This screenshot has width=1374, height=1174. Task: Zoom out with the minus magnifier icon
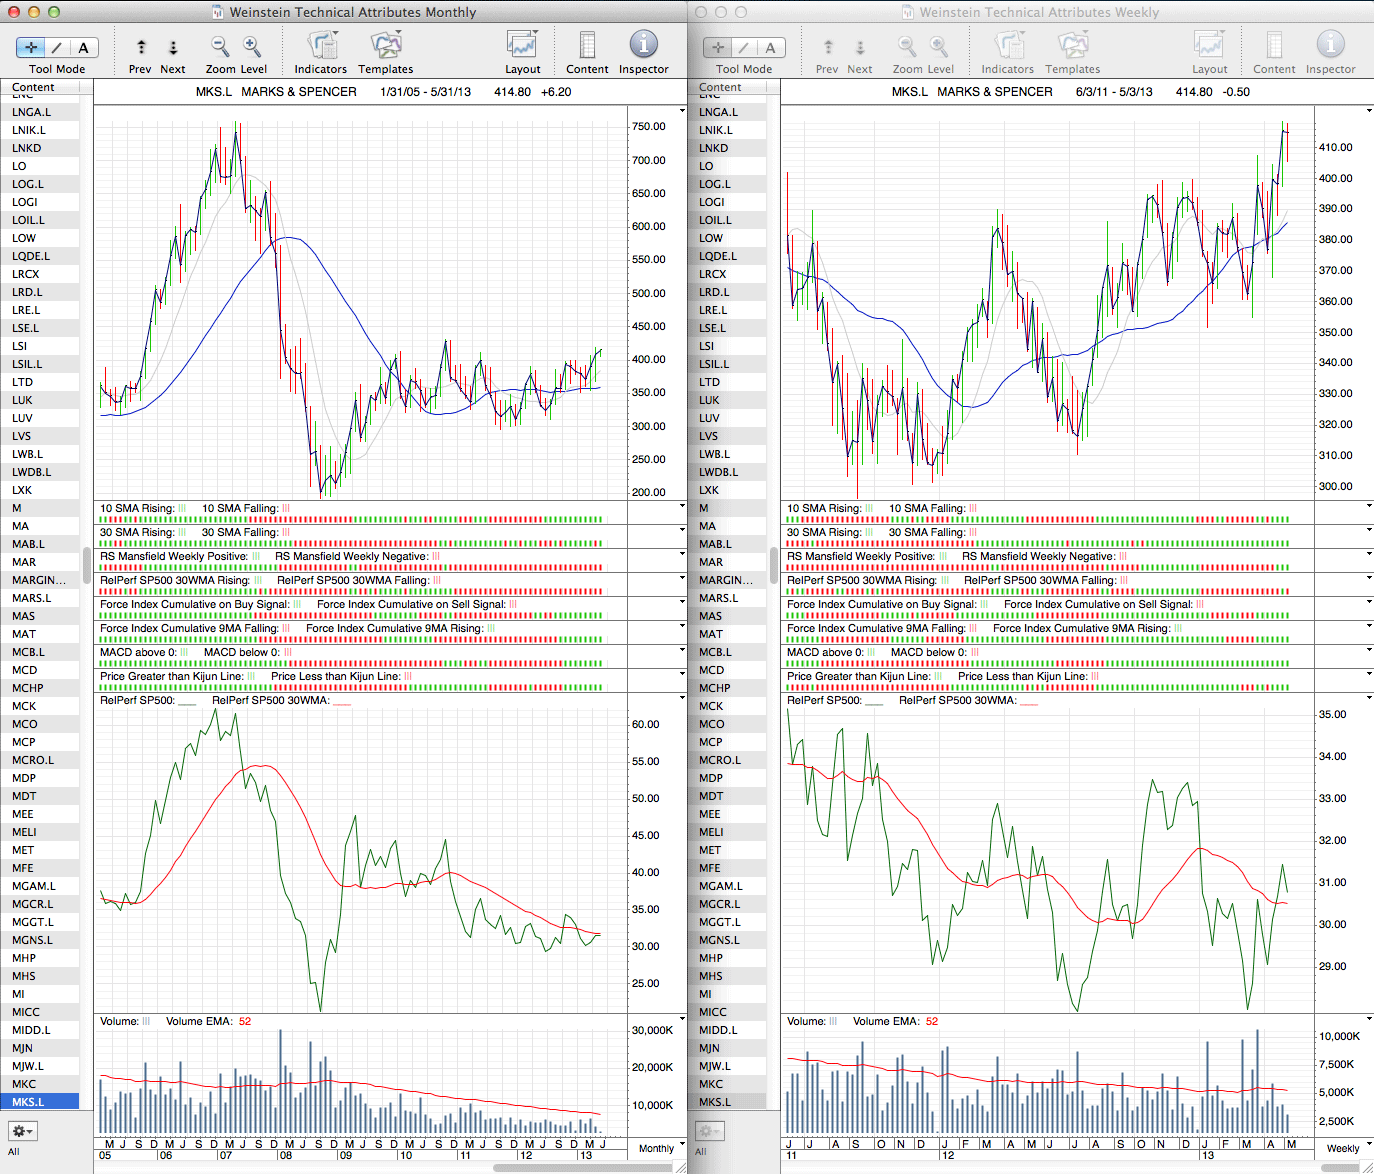coord(220,46)
